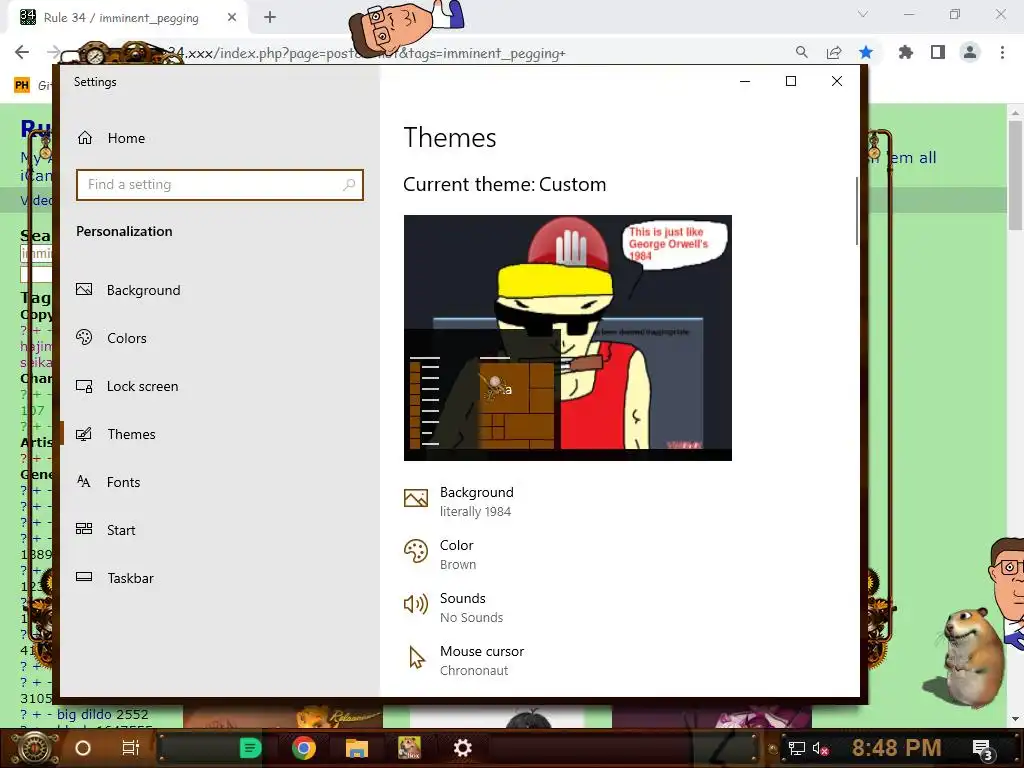Click the network icon in system tray

pos(796,748)
